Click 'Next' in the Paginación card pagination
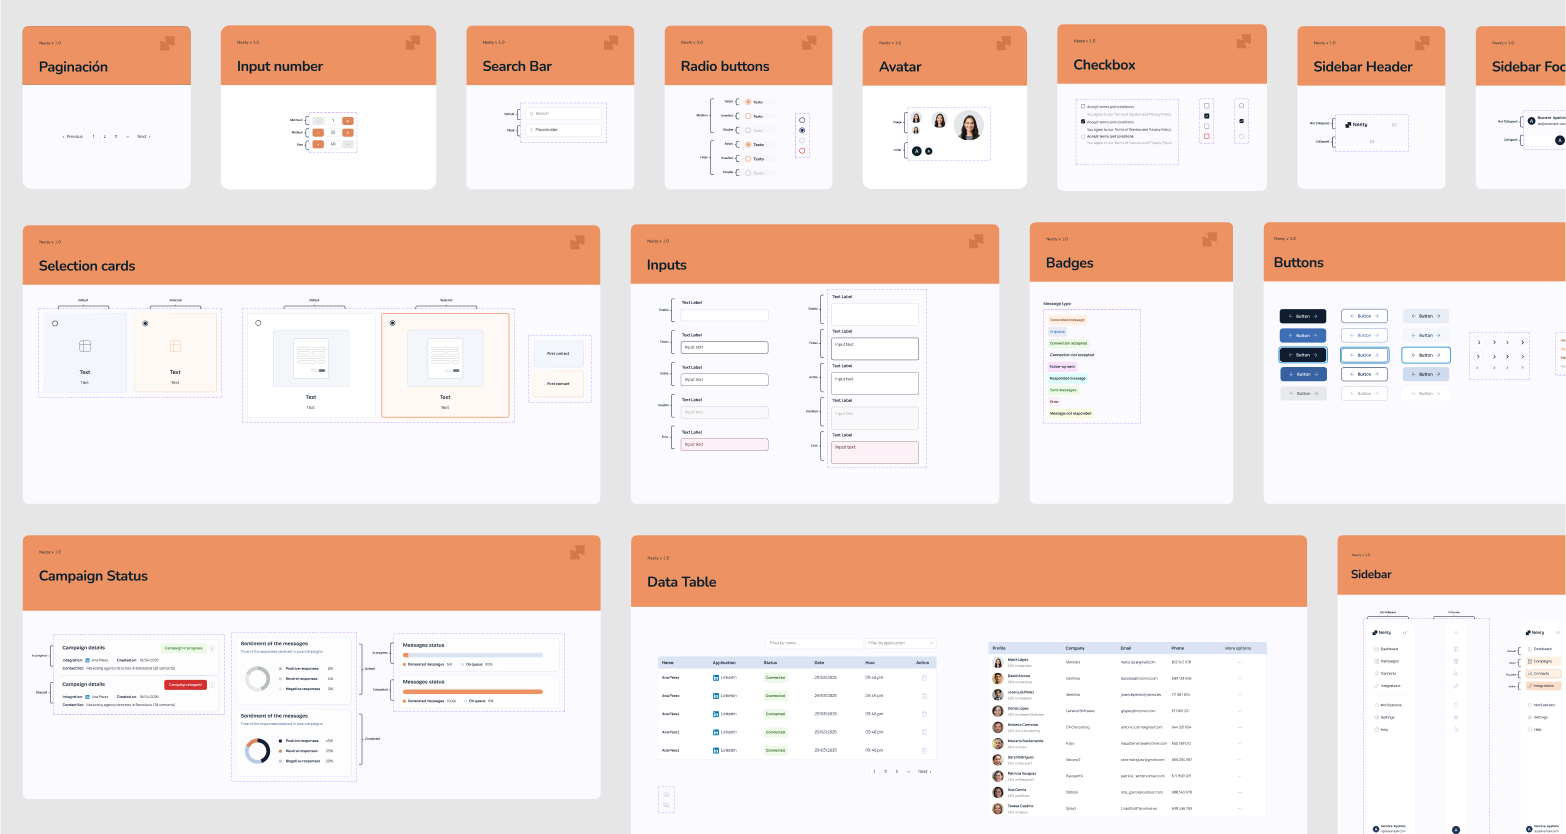Viewport: 1566px width, 834px height. [143, 136]
